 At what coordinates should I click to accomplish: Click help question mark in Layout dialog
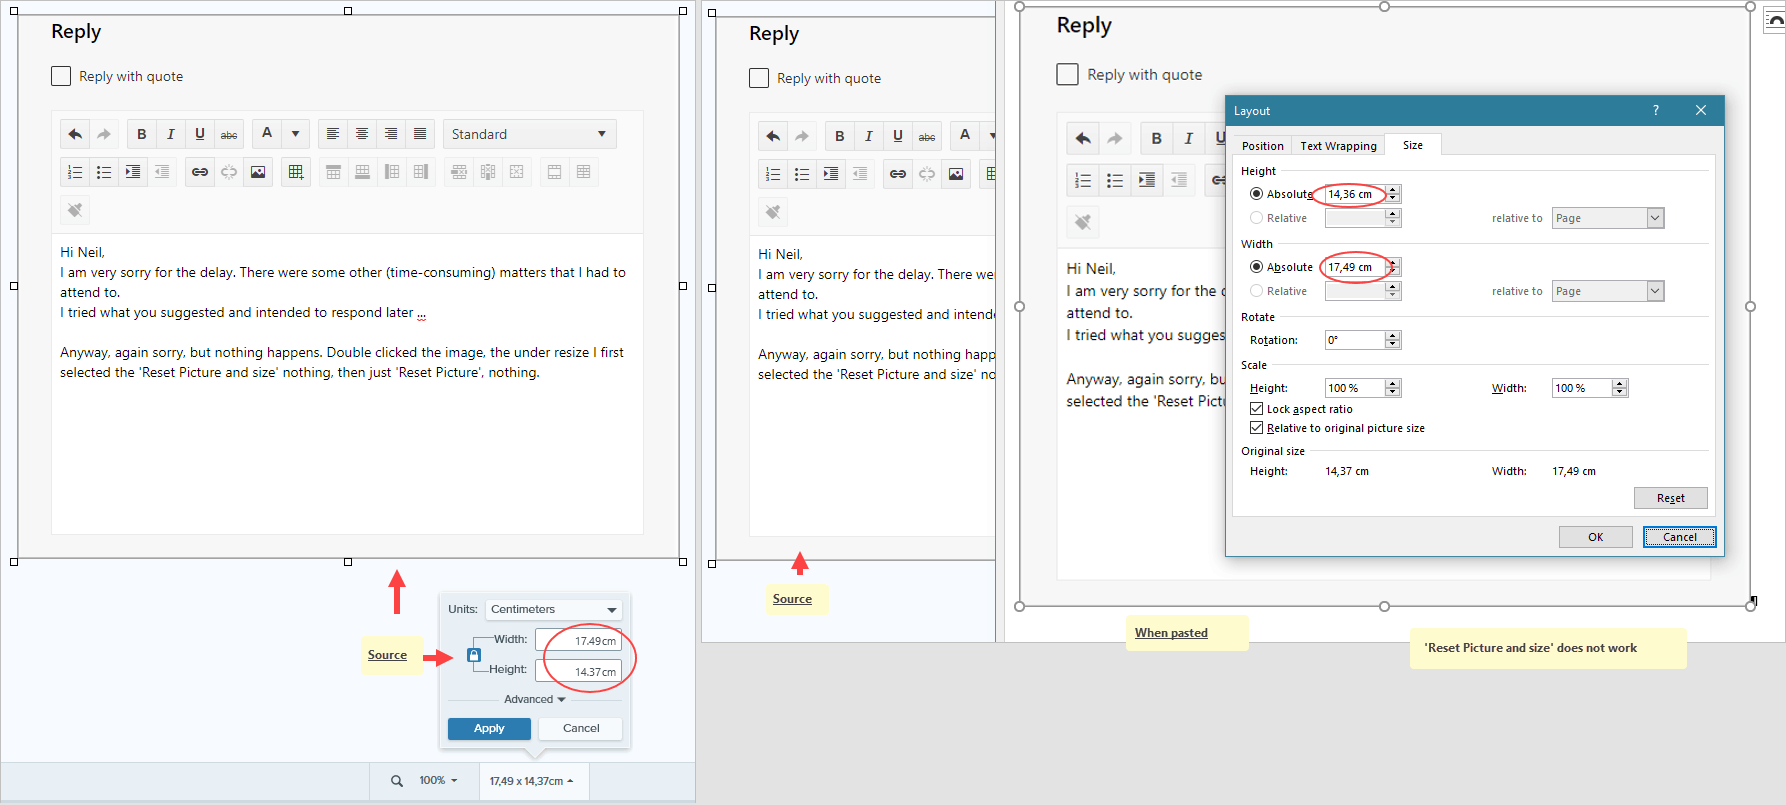point(1656,110)
